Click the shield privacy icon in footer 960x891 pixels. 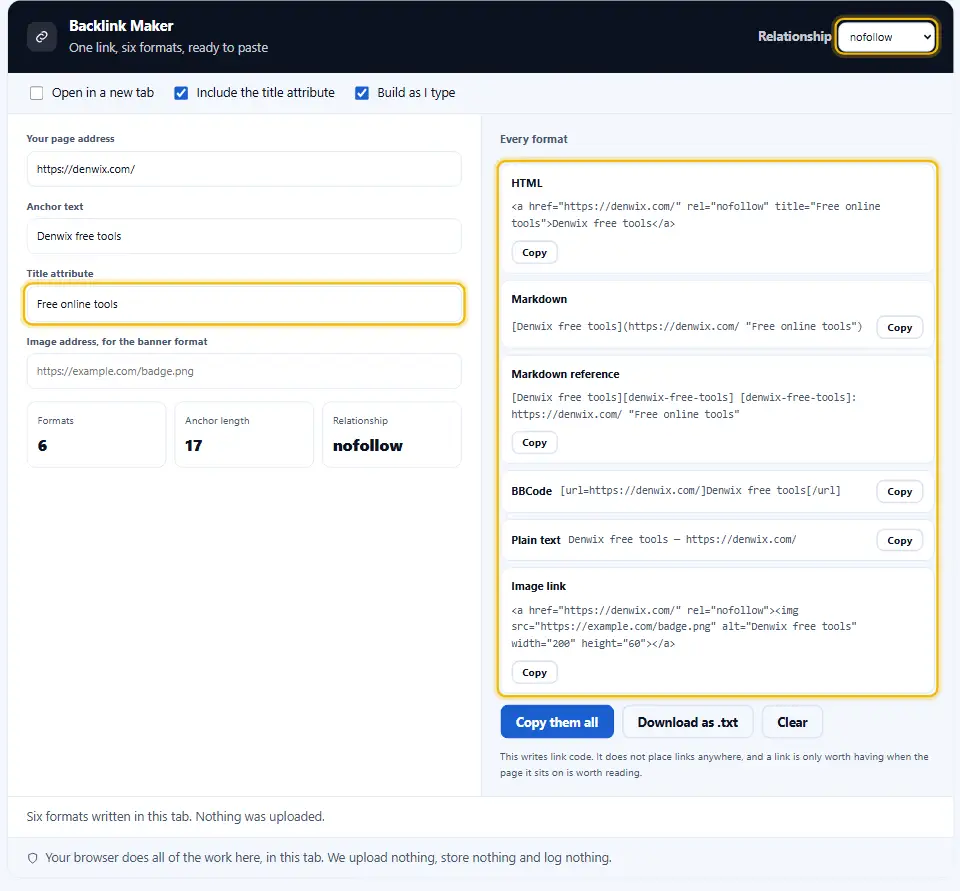point(32,858)
